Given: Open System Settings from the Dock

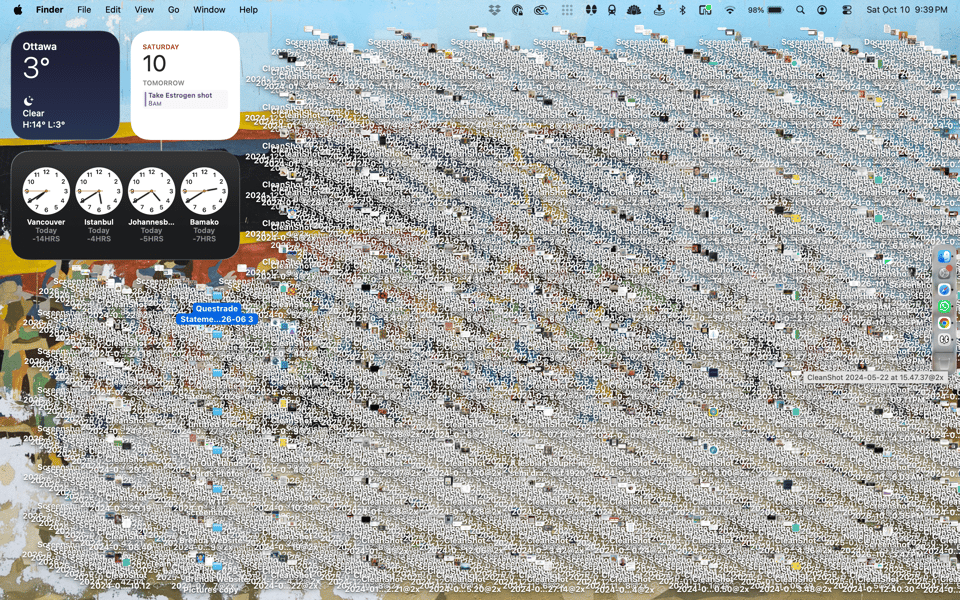Looking at the screenshot, I should (944, 272).
